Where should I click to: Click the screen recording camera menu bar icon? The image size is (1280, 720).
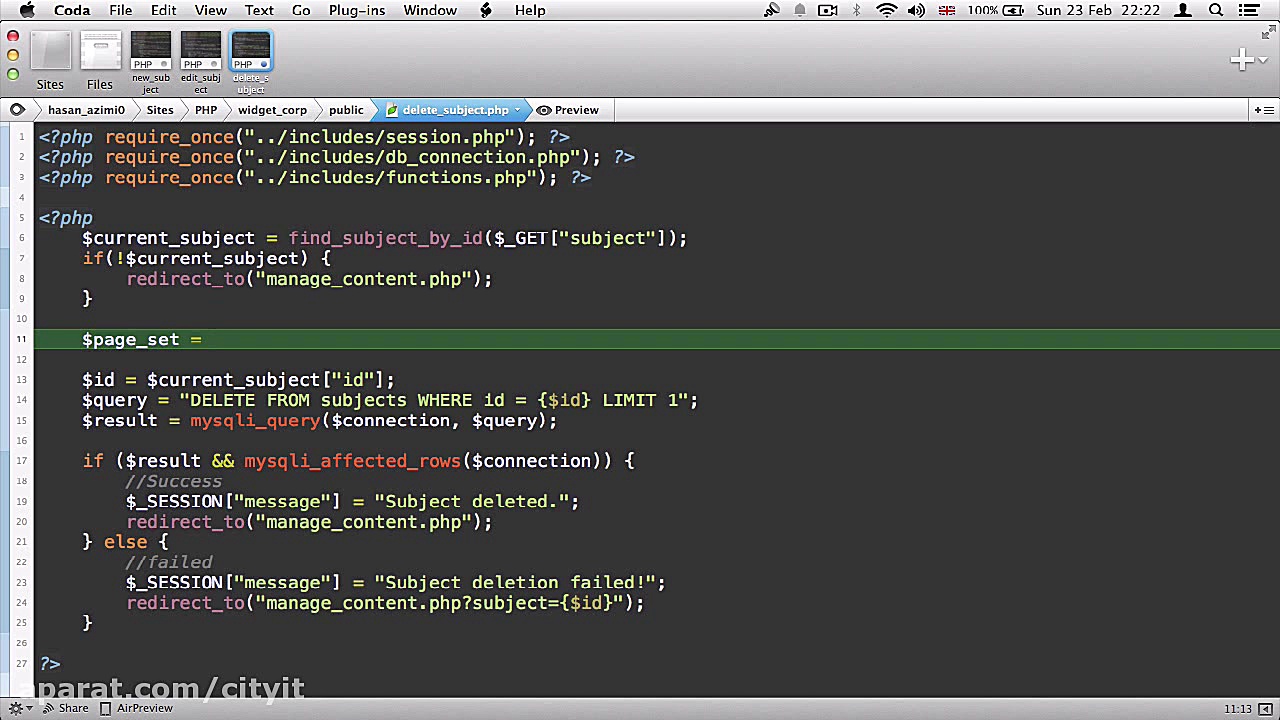[x=828, y=10]
